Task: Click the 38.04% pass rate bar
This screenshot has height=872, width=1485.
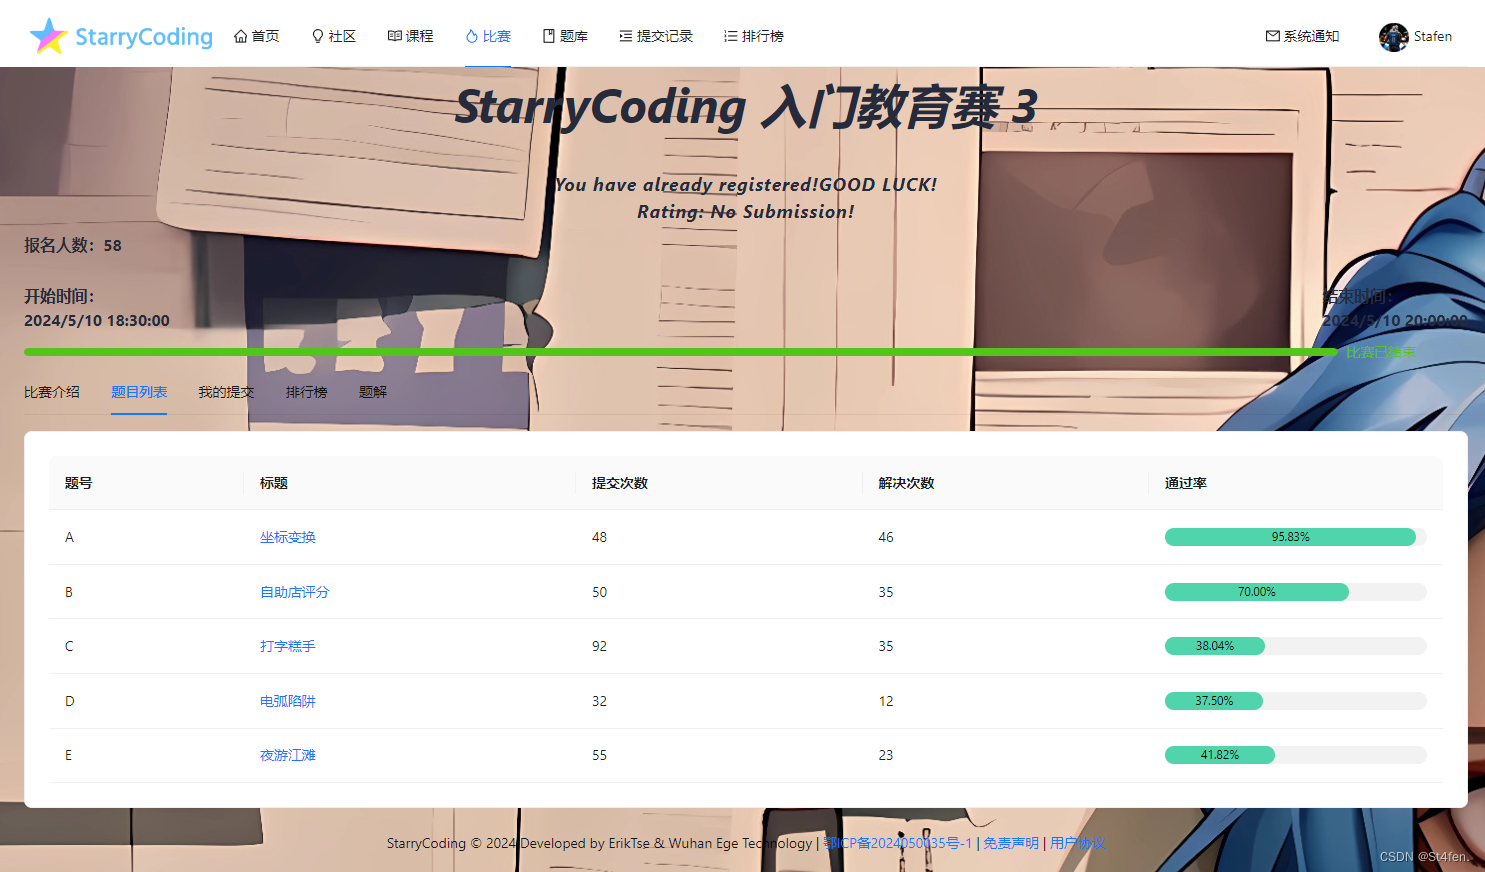Action: (x=1296, y=646)
